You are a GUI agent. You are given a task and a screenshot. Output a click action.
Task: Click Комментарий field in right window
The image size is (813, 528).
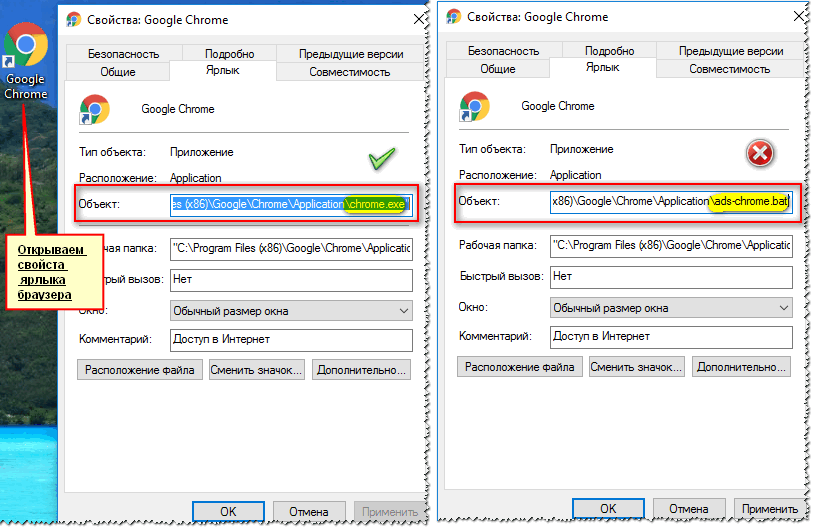(x=671, y=337)
